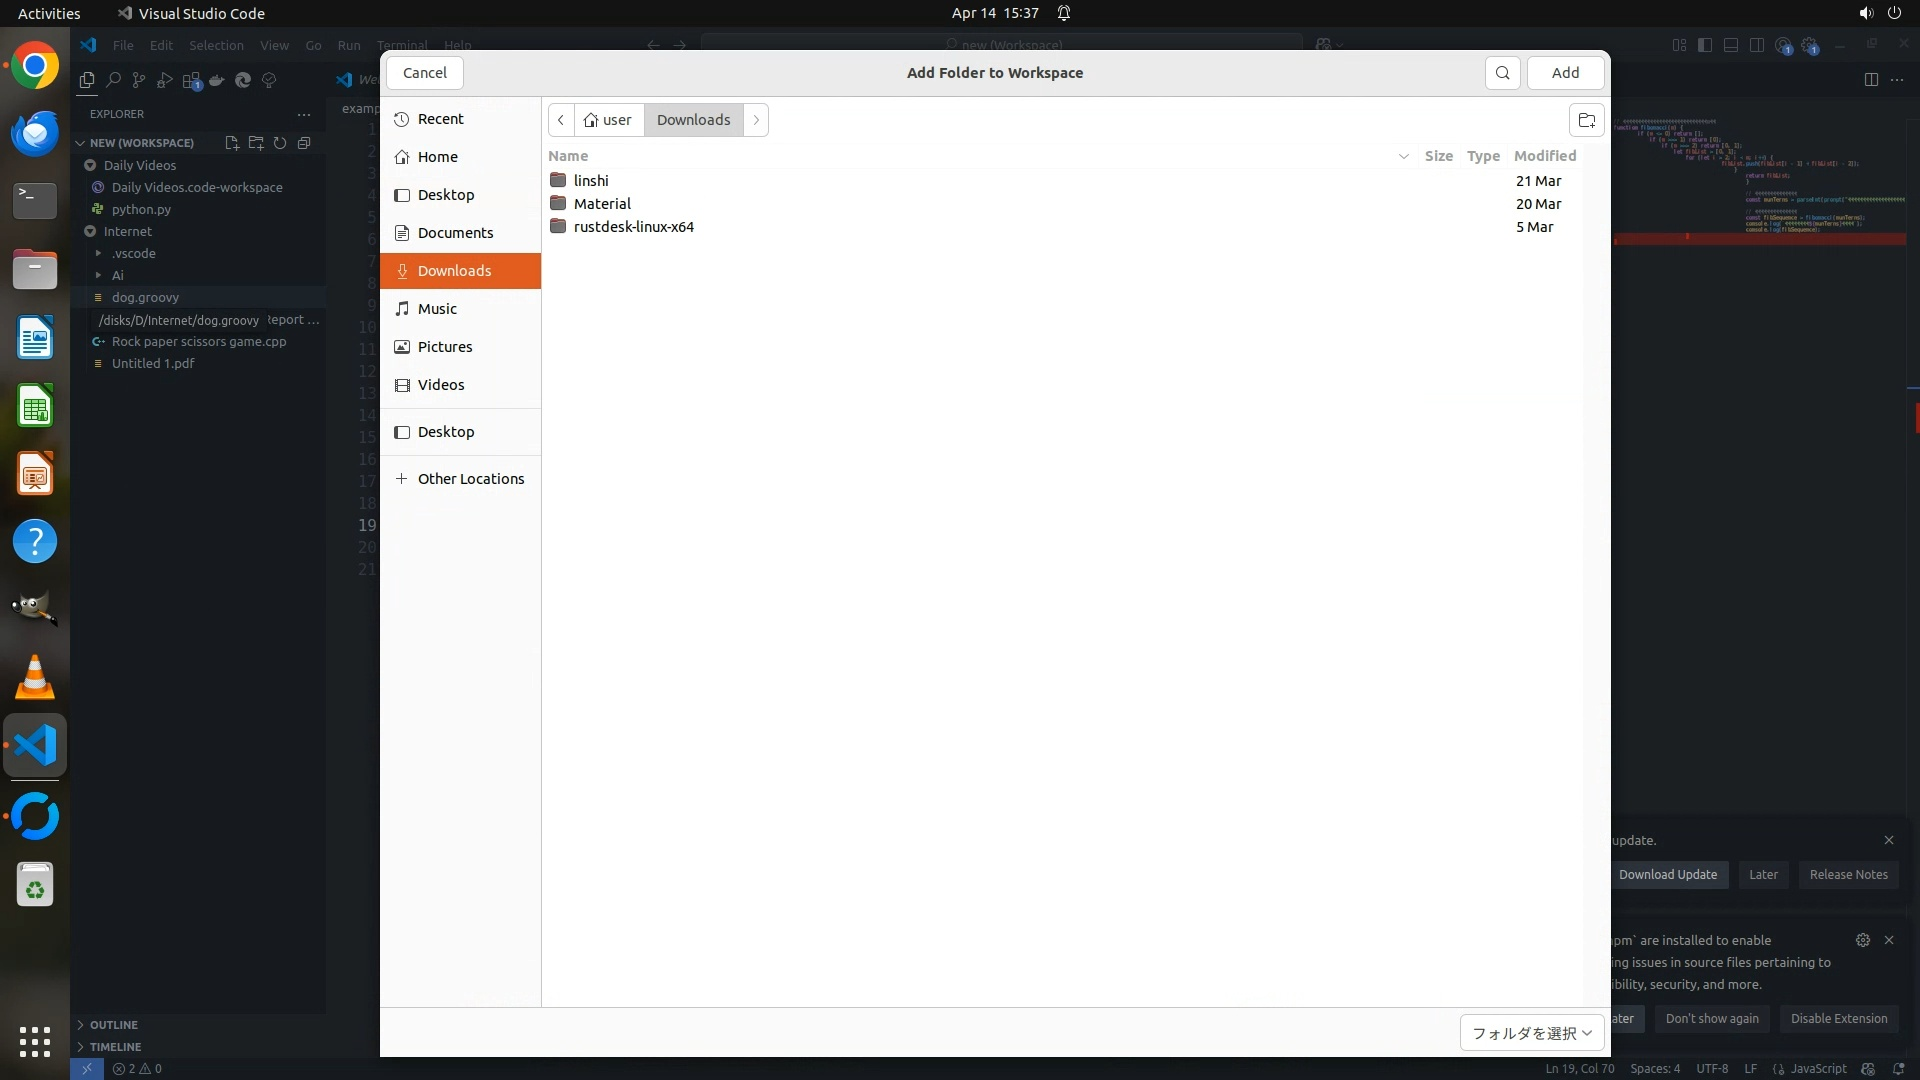Expand the TIMELINE section
This screenshot has width=1920, height=1080.
tap(114, 1047)
